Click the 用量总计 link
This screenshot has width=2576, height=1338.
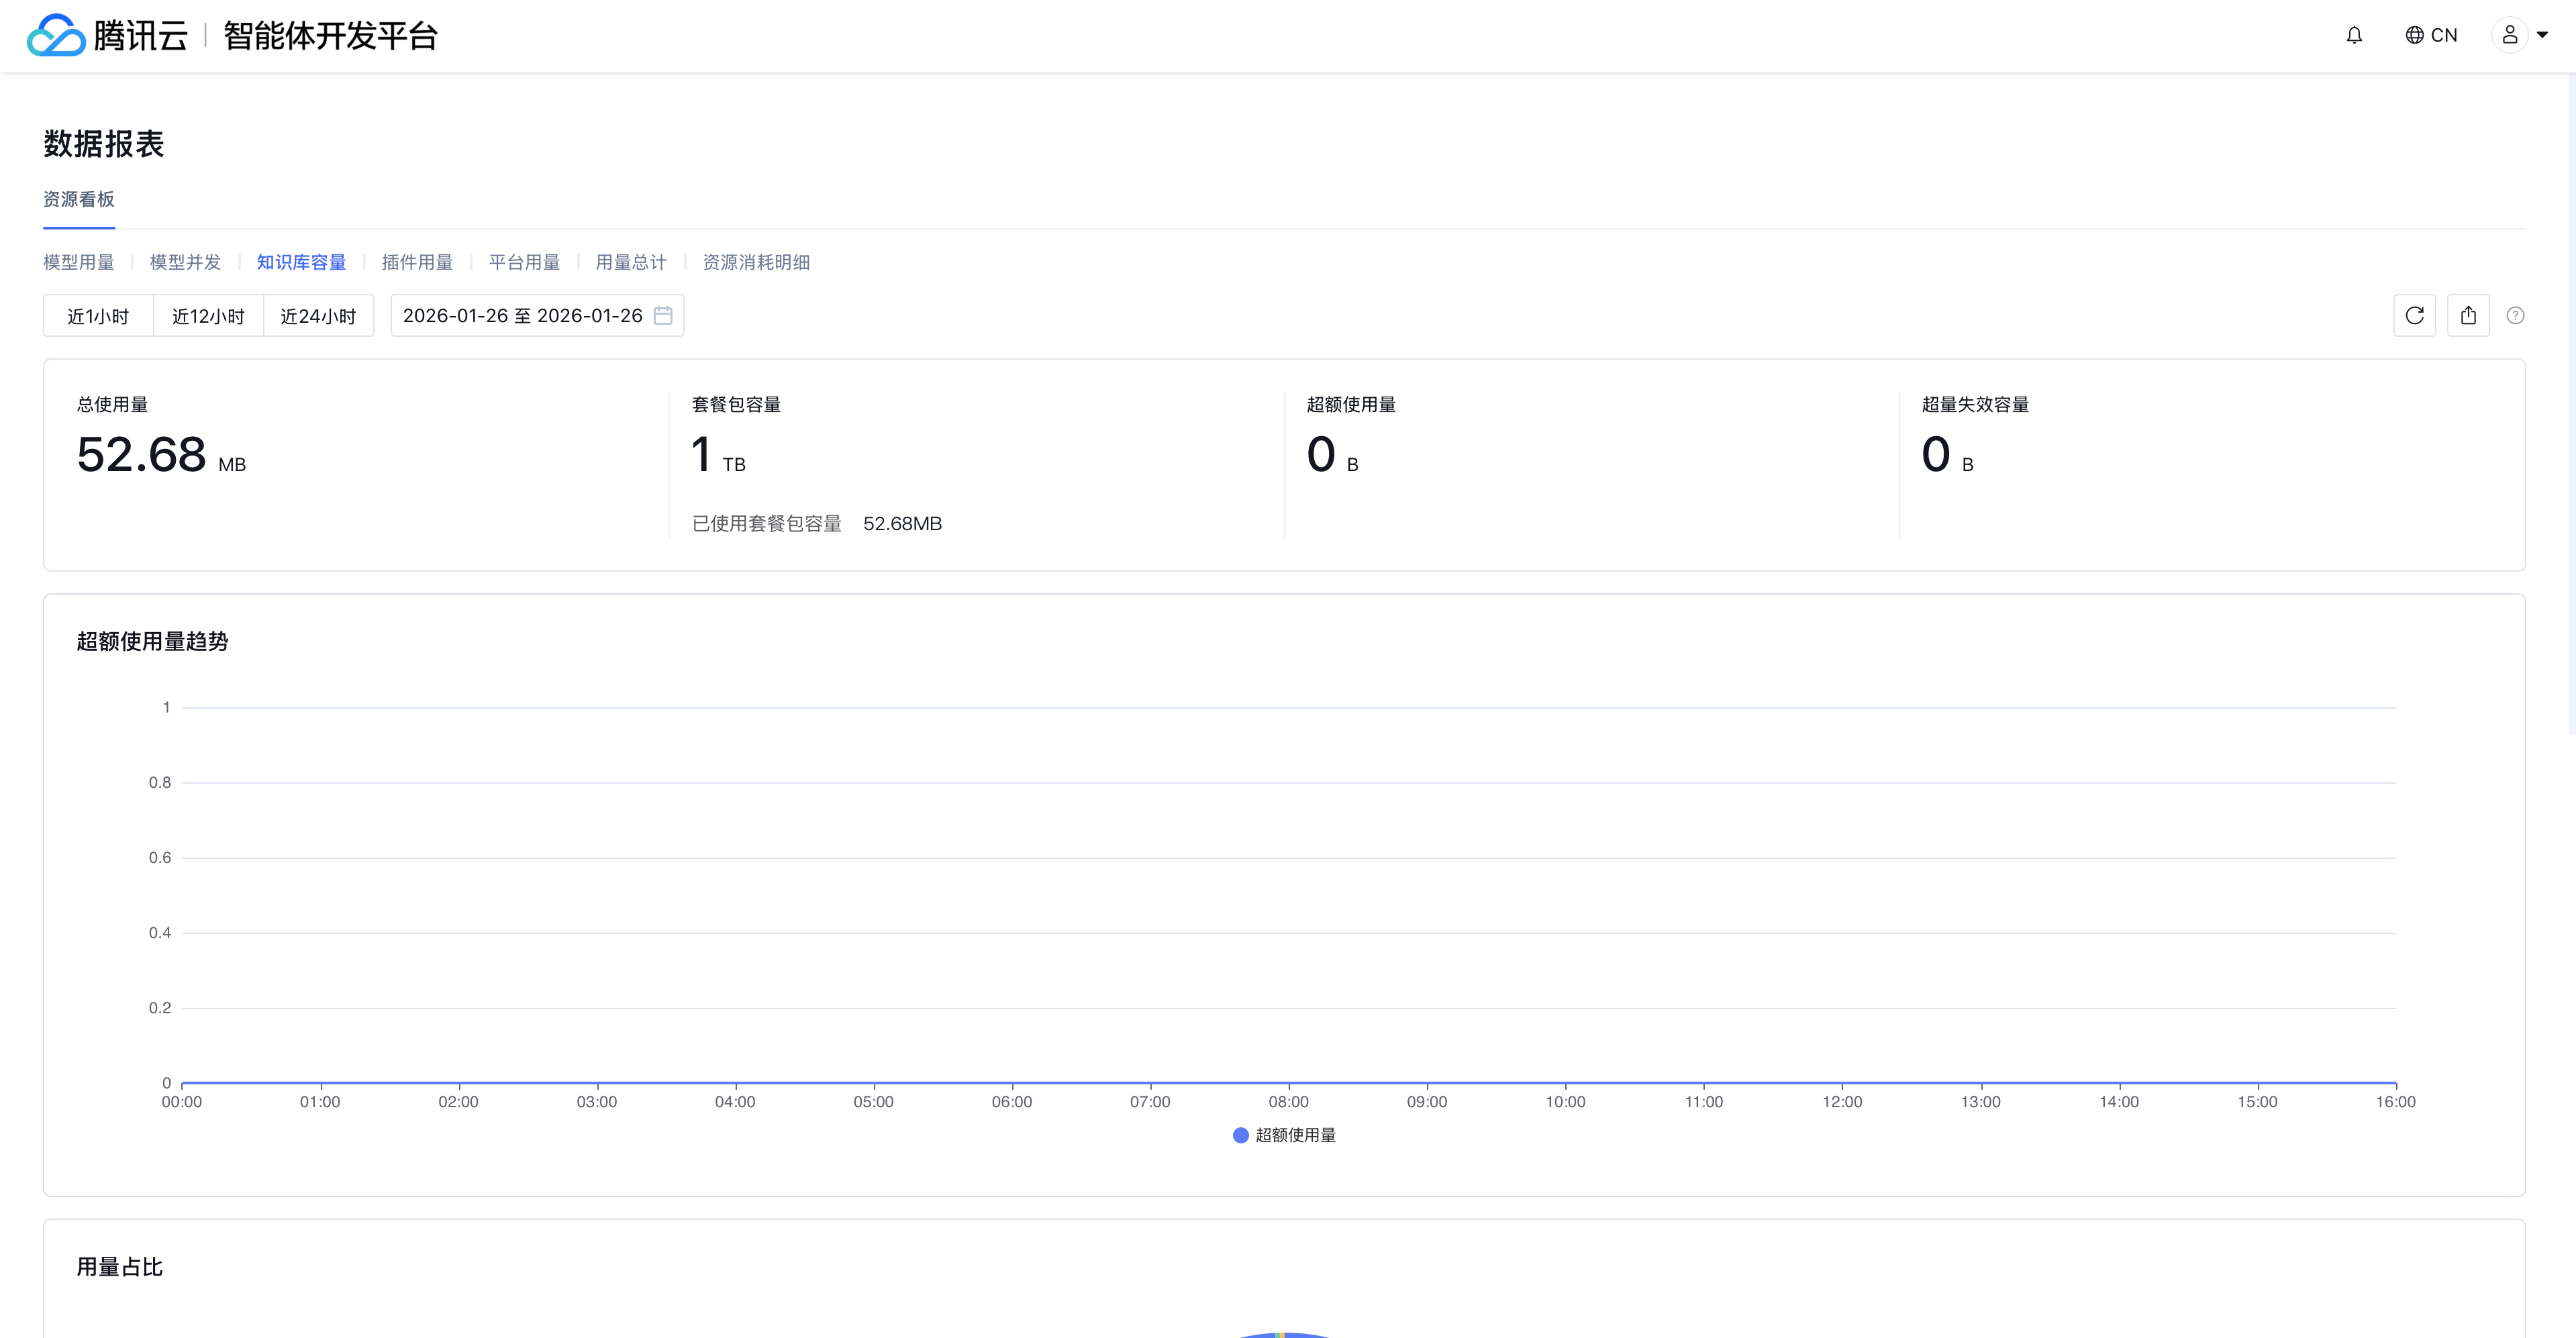631,262
